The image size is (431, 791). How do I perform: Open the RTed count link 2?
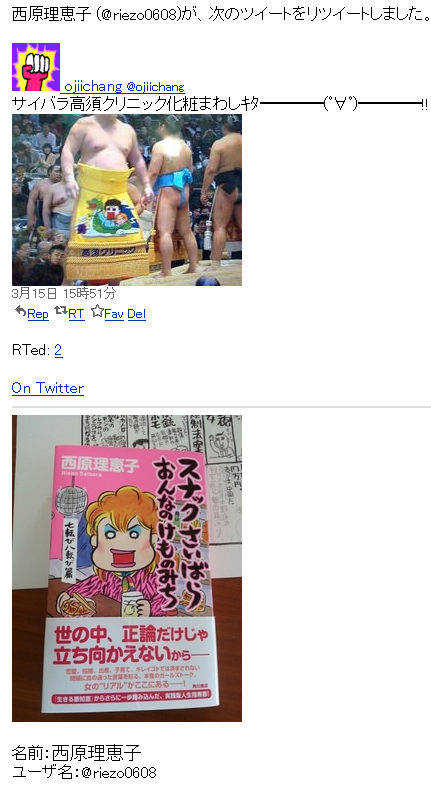pos(59,350)
